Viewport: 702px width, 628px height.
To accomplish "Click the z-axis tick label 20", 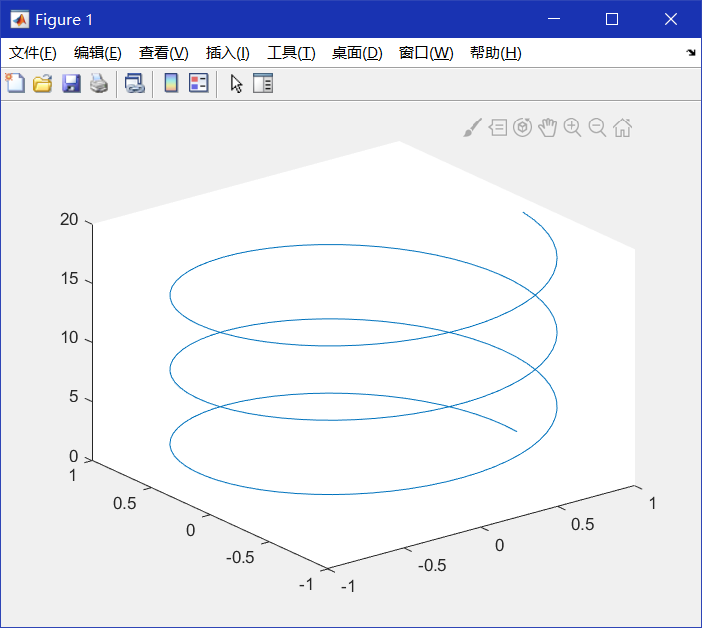I will coord(69,219).
